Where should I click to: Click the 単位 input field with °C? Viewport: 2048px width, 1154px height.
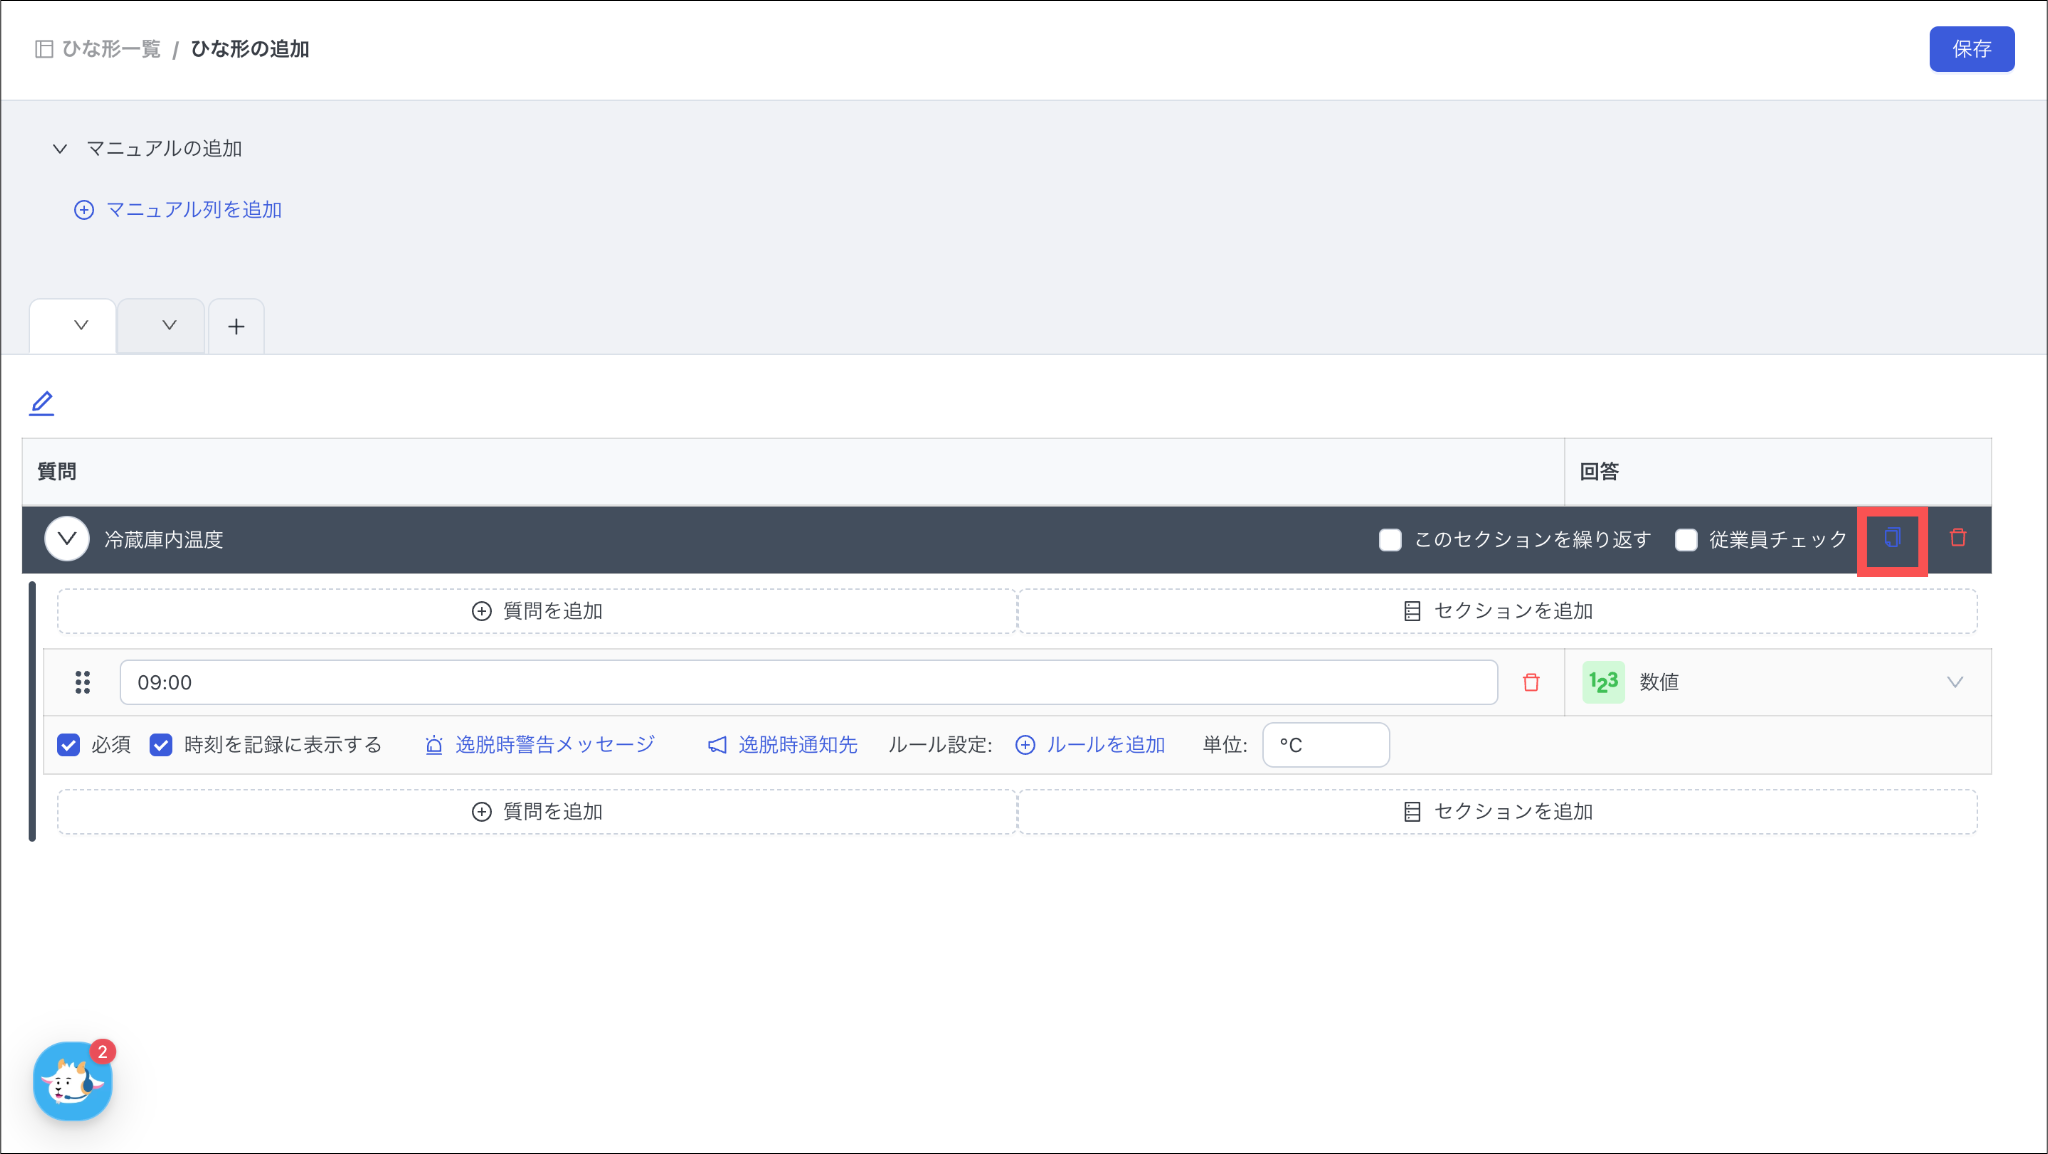click(x=1325, y=745)
